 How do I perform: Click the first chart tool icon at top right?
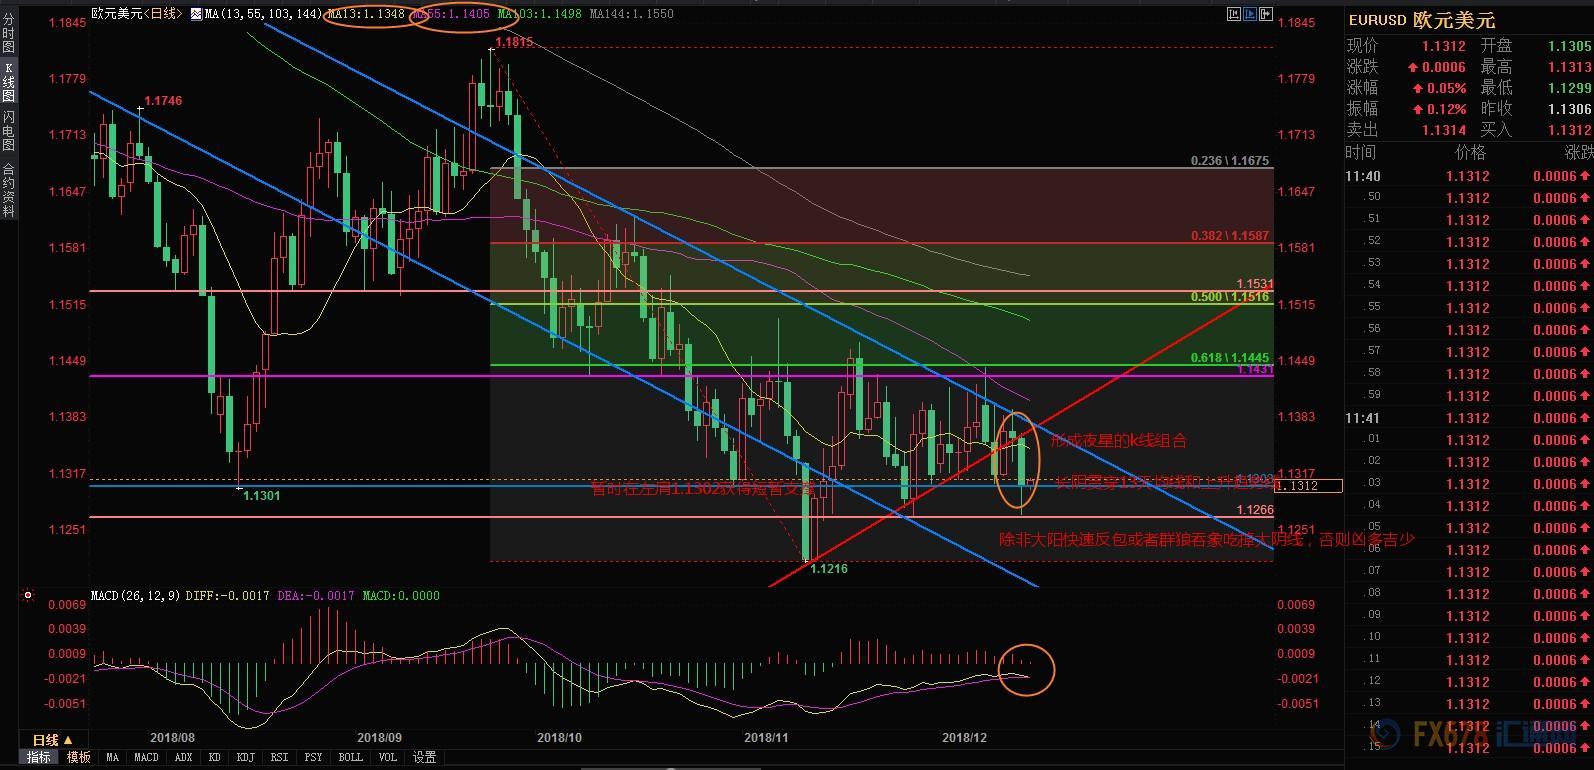[1234, 14]
